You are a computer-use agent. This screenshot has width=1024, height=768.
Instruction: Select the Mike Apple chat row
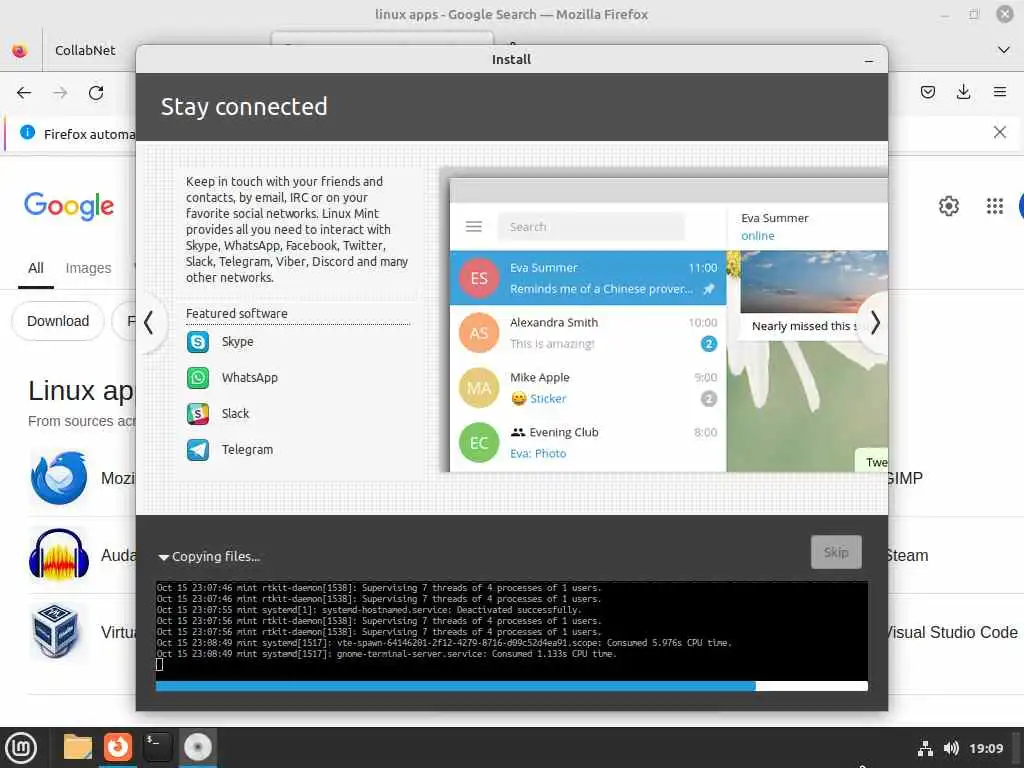pos(588,388)
